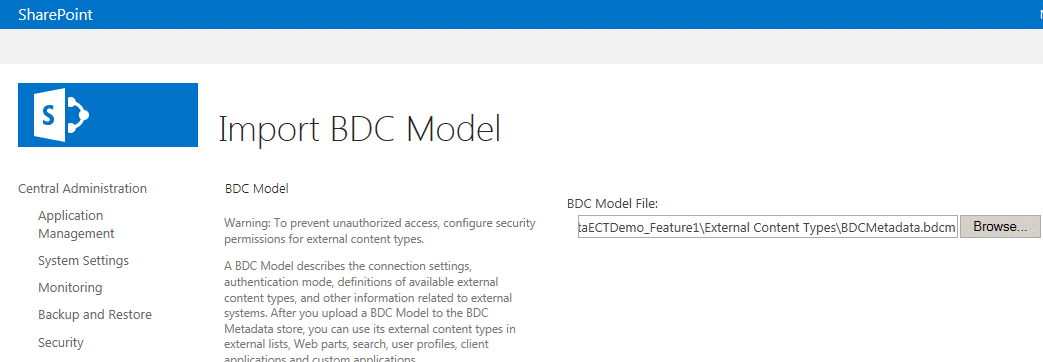Navigate to Security settings
This screenshot has width=1043, height=362.
pyautogui.click(x=61, y=343)
